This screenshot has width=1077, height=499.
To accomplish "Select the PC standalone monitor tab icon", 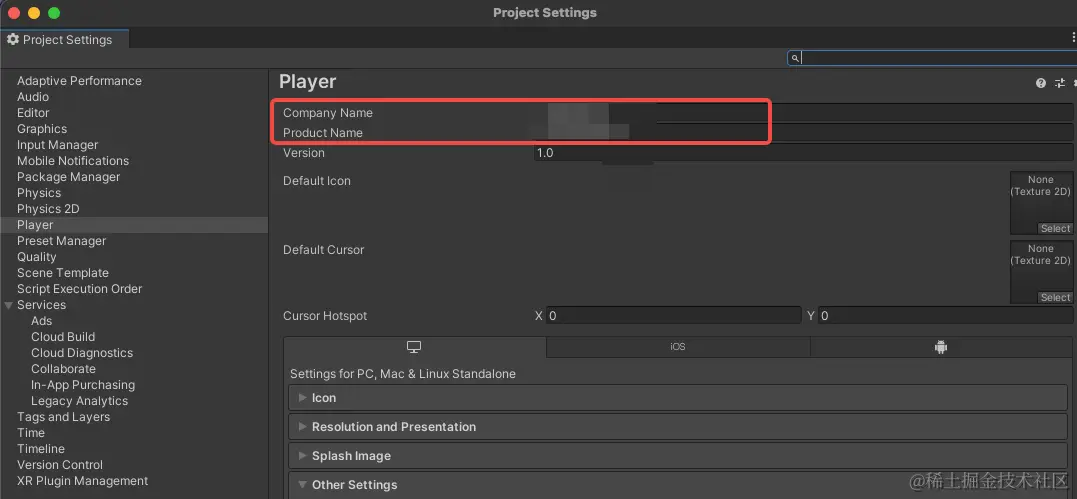I will coord(414,347).
